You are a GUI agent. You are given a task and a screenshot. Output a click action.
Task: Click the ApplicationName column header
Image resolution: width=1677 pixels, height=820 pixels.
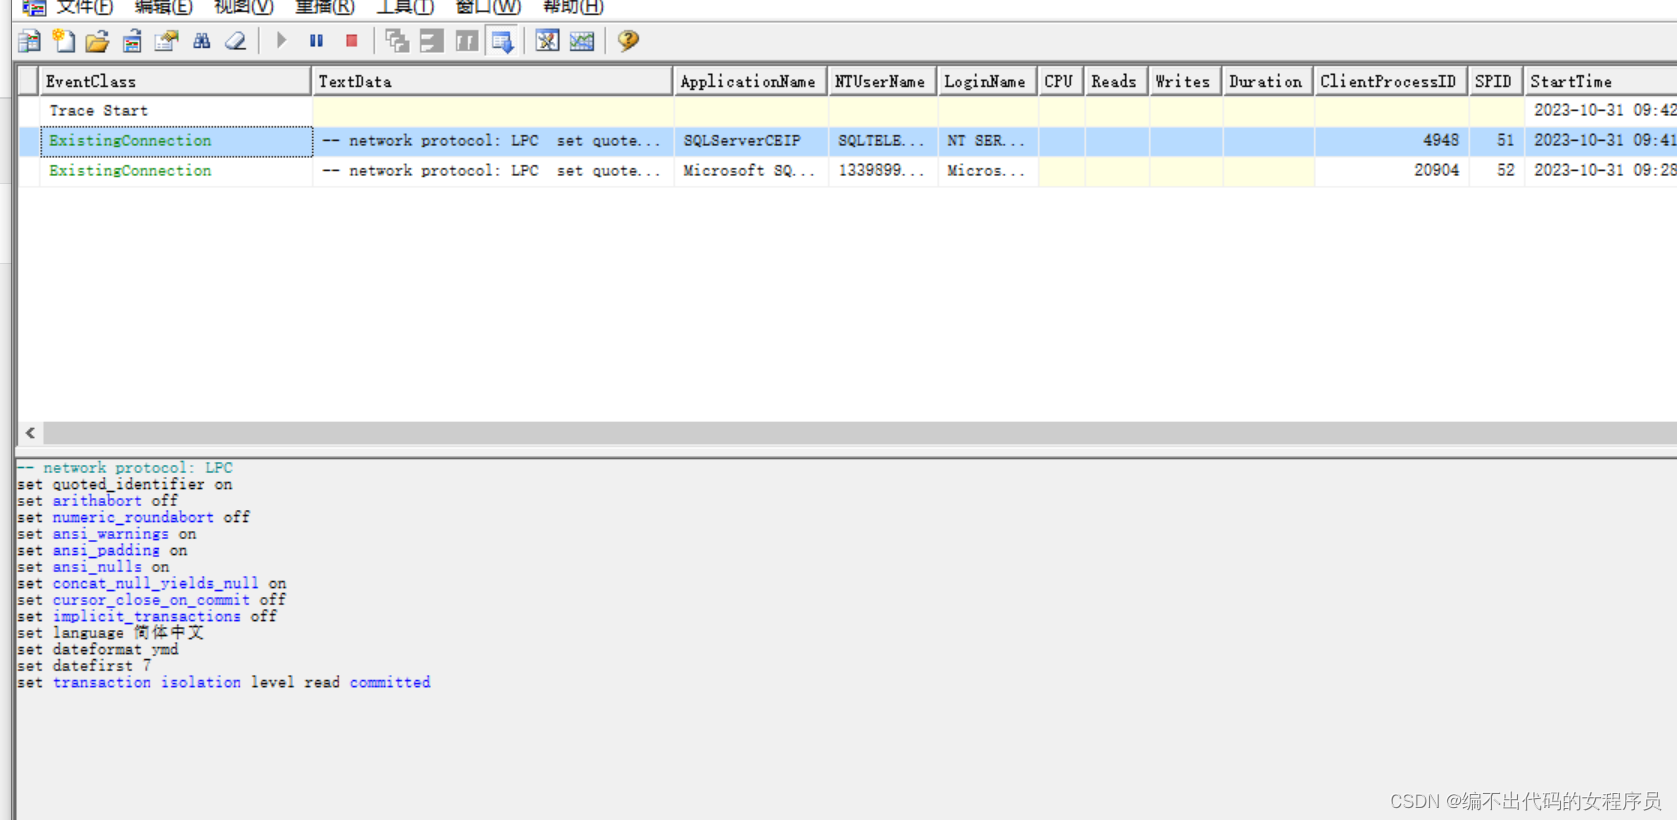click(750, 81)
